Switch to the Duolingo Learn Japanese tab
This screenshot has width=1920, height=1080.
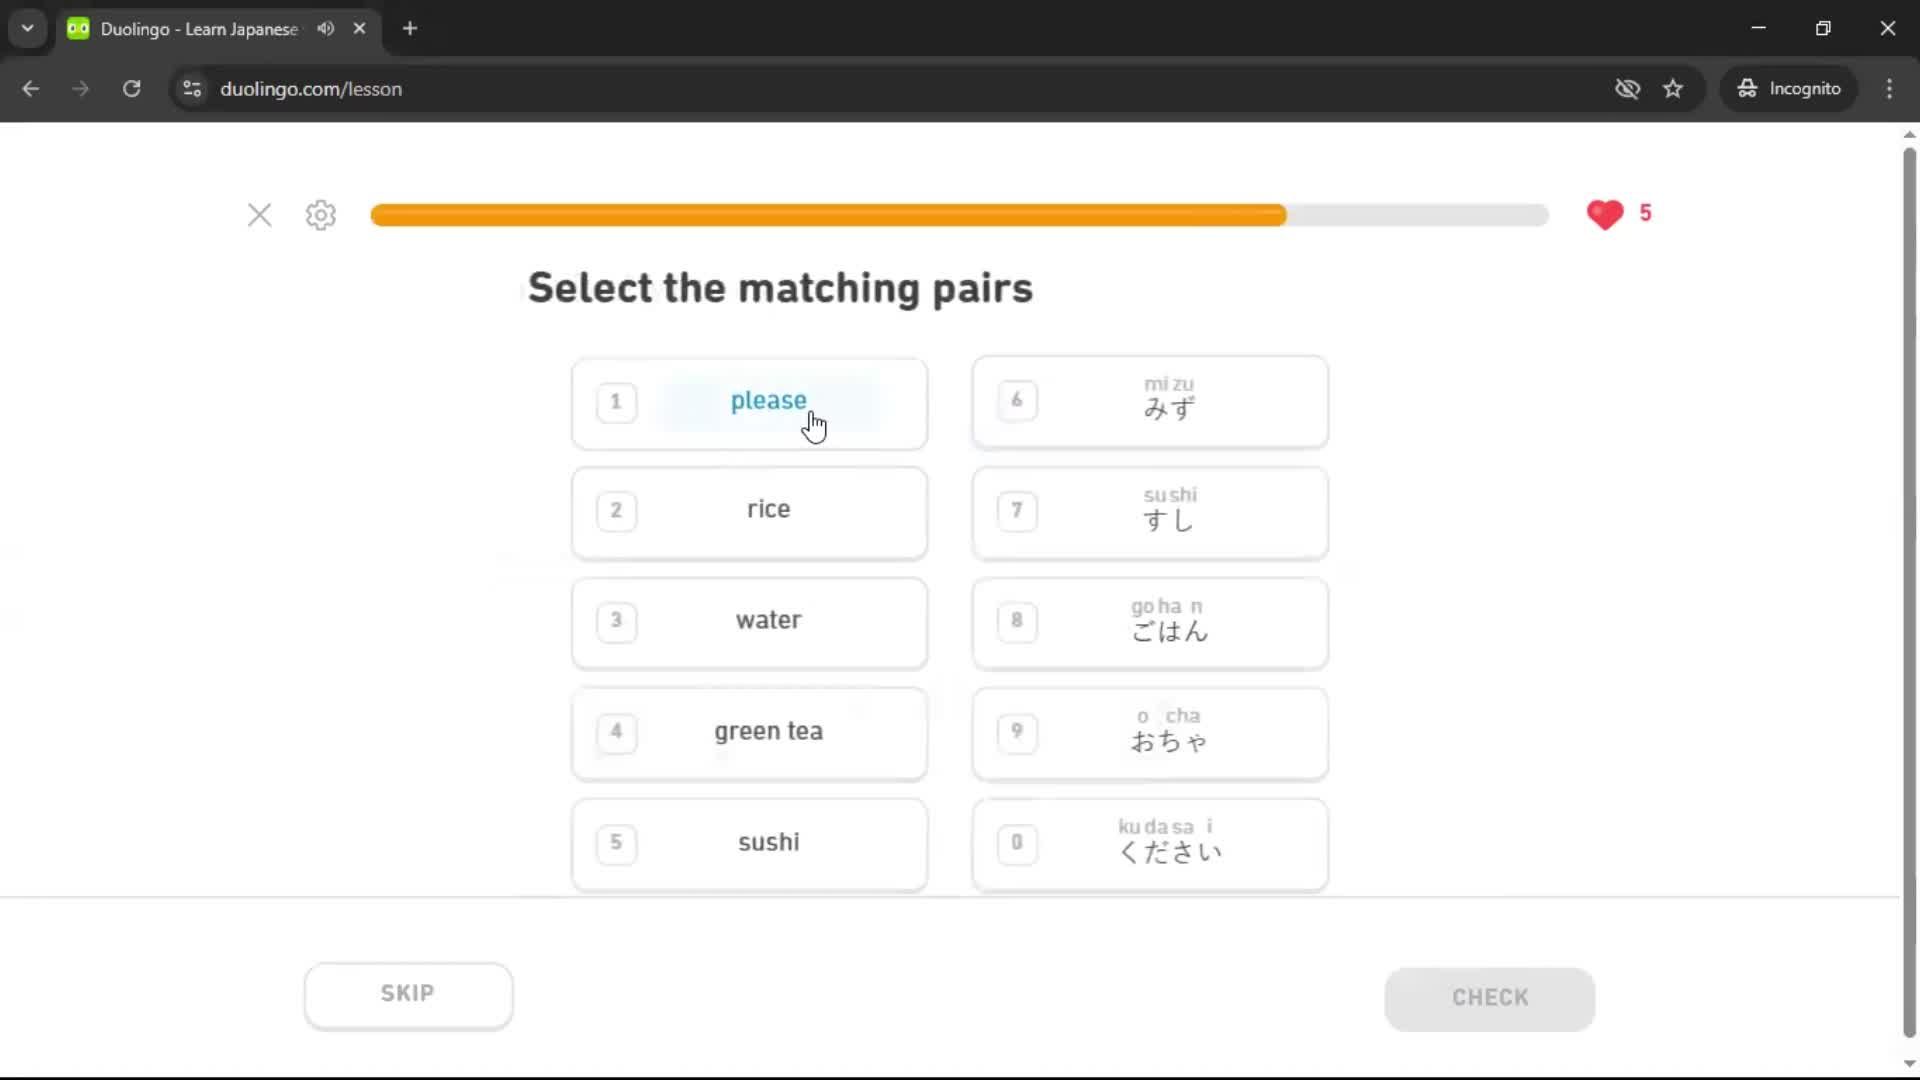pyautogui.click(x=198, y=29)
